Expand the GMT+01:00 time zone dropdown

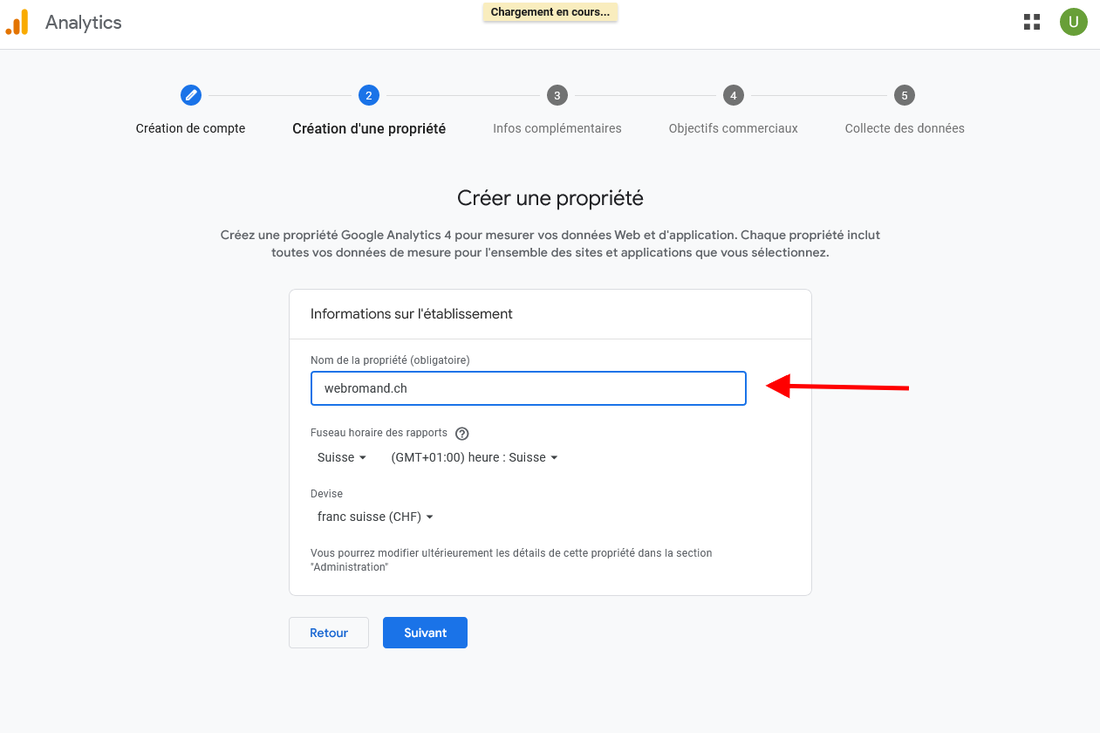(x=474, y=457)
